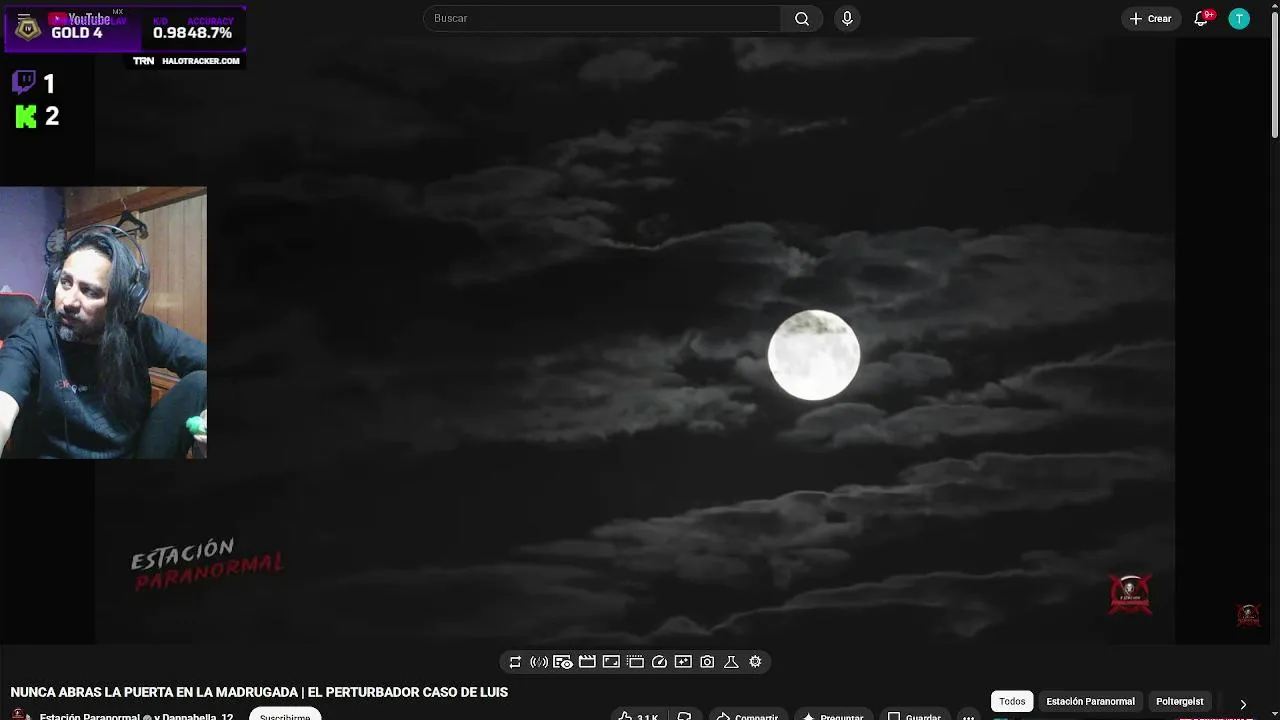Image resolution: width=1280 pixels, height=720 pixels.
Task: Select the Todos filter chip
Action: tap(1012, 701)
